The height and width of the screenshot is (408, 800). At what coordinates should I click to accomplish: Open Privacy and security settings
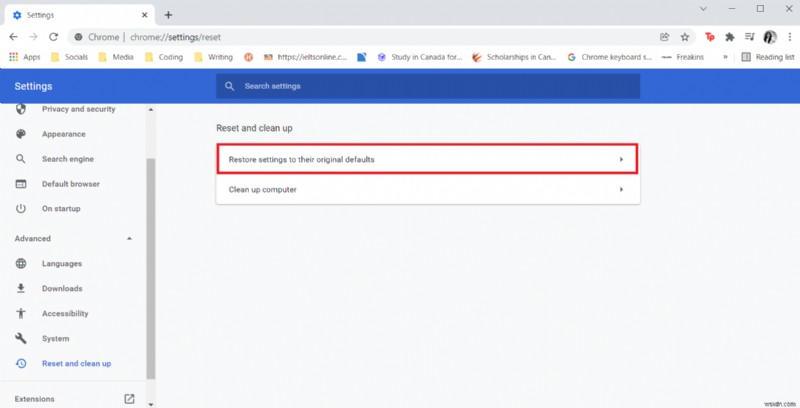pyautogui.click(x=79, y=109)
